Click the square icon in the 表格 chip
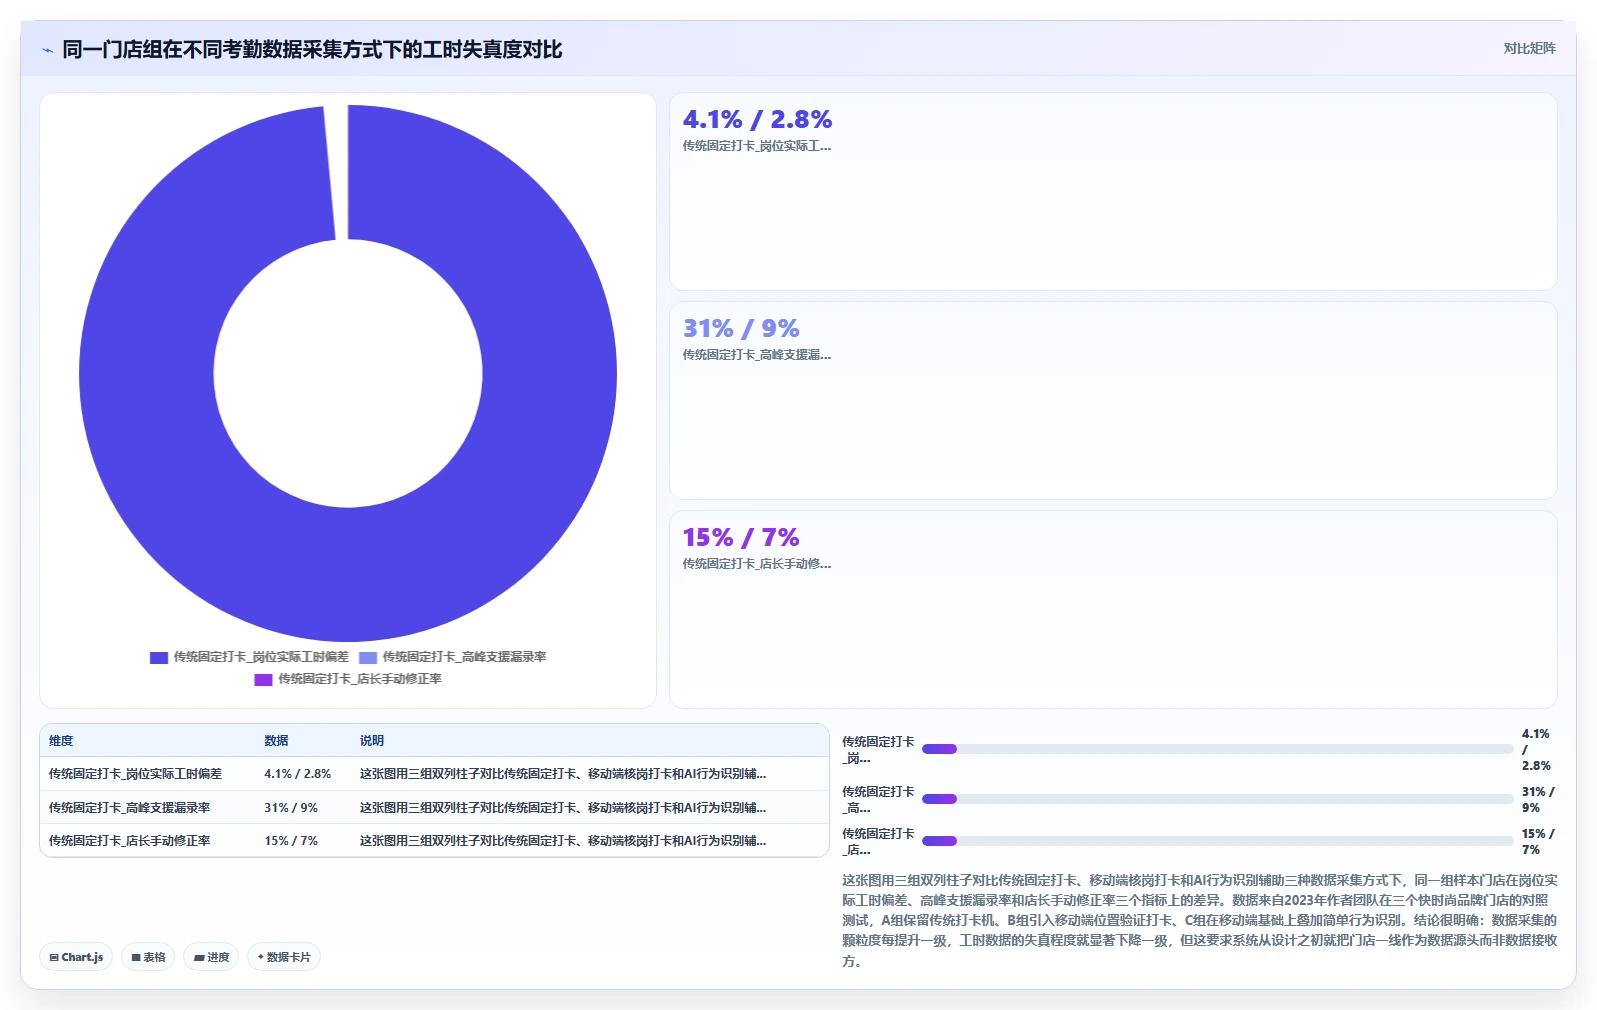Screen dimensions: 1597x1010 tap(136, 957)
